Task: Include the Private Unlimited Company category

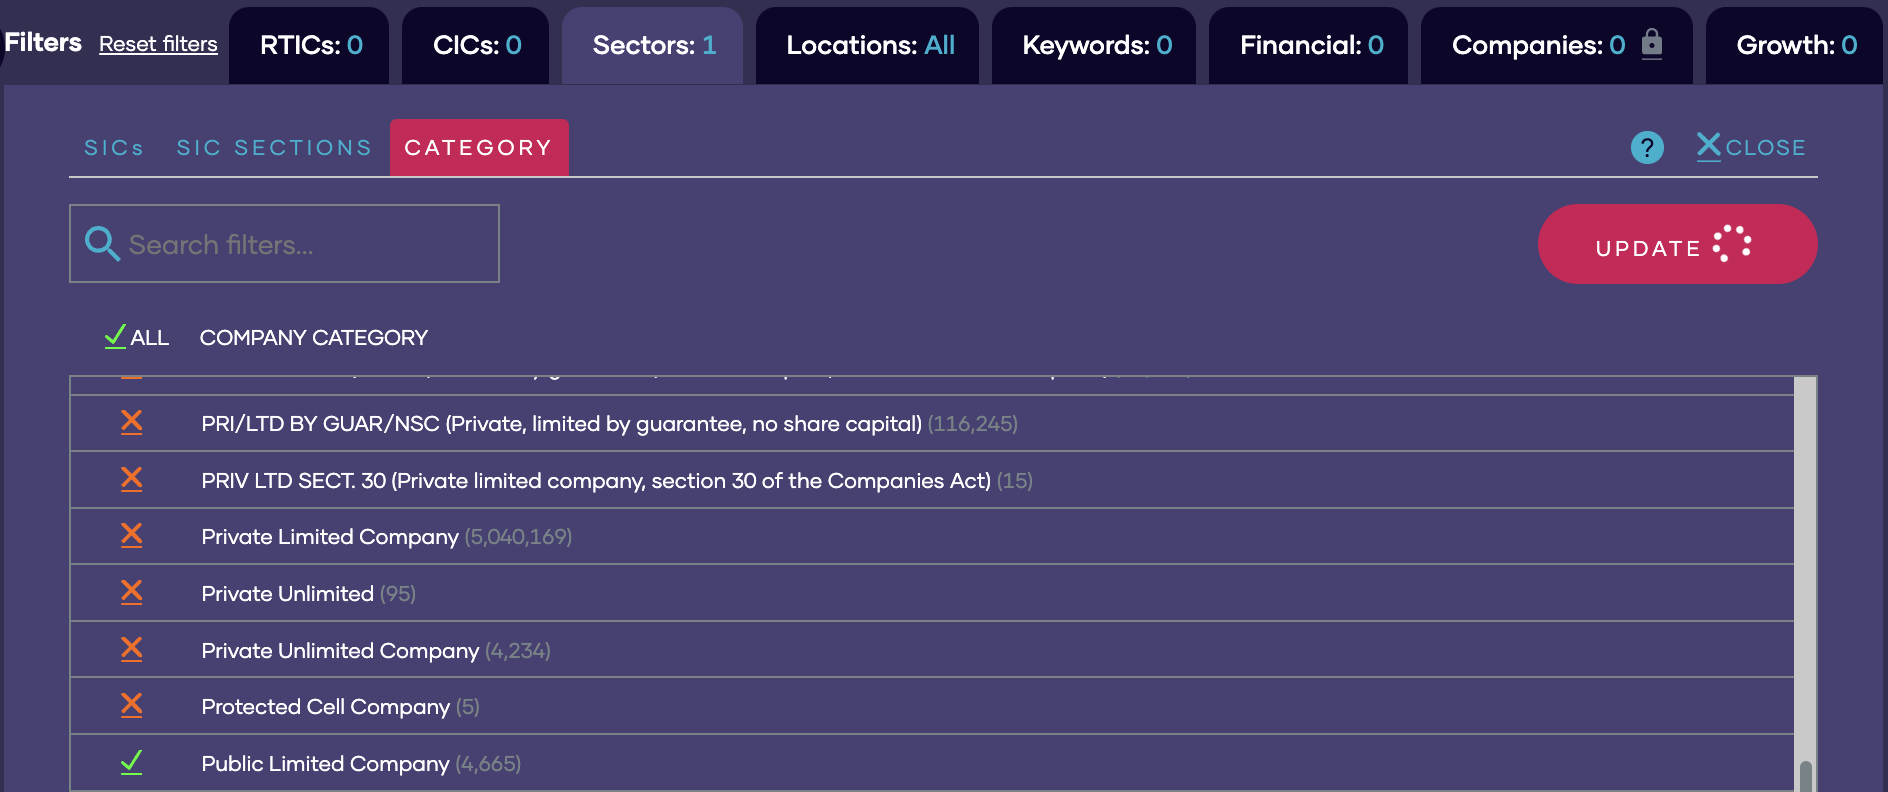Action: 131,650
